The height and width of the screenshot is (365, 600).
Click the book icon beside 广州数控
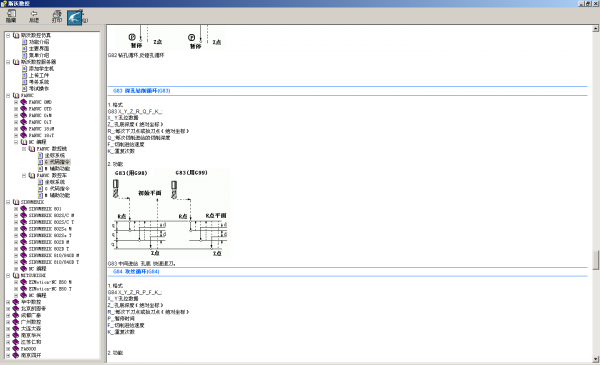[x=16, y=322]
